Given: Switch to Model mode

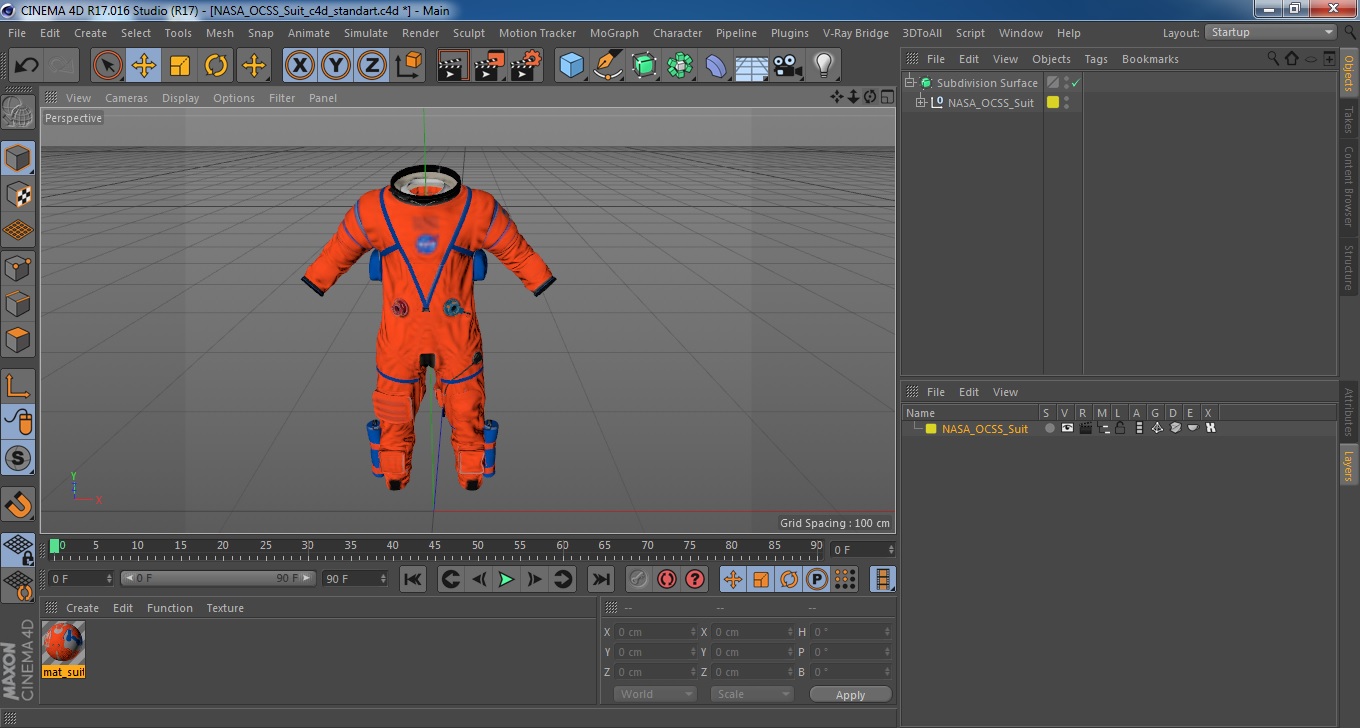Looking at the screenshot, I should pyautogui.click(x=18, y=158).
